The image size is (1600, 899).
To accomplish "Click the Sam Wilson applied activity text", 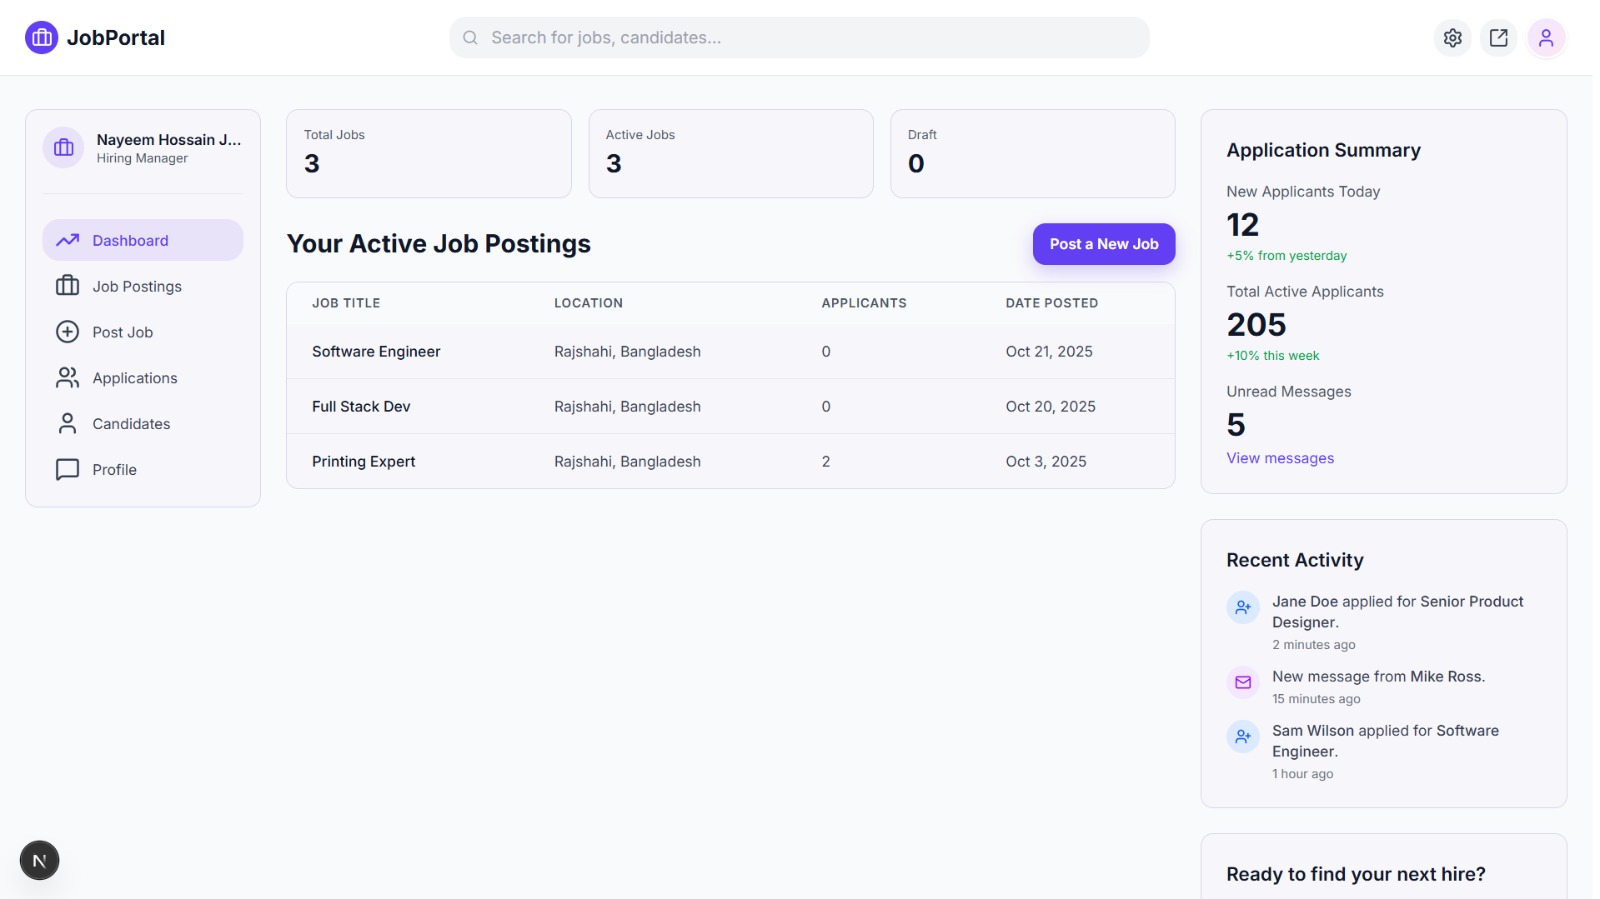I will pos(1385,741).
